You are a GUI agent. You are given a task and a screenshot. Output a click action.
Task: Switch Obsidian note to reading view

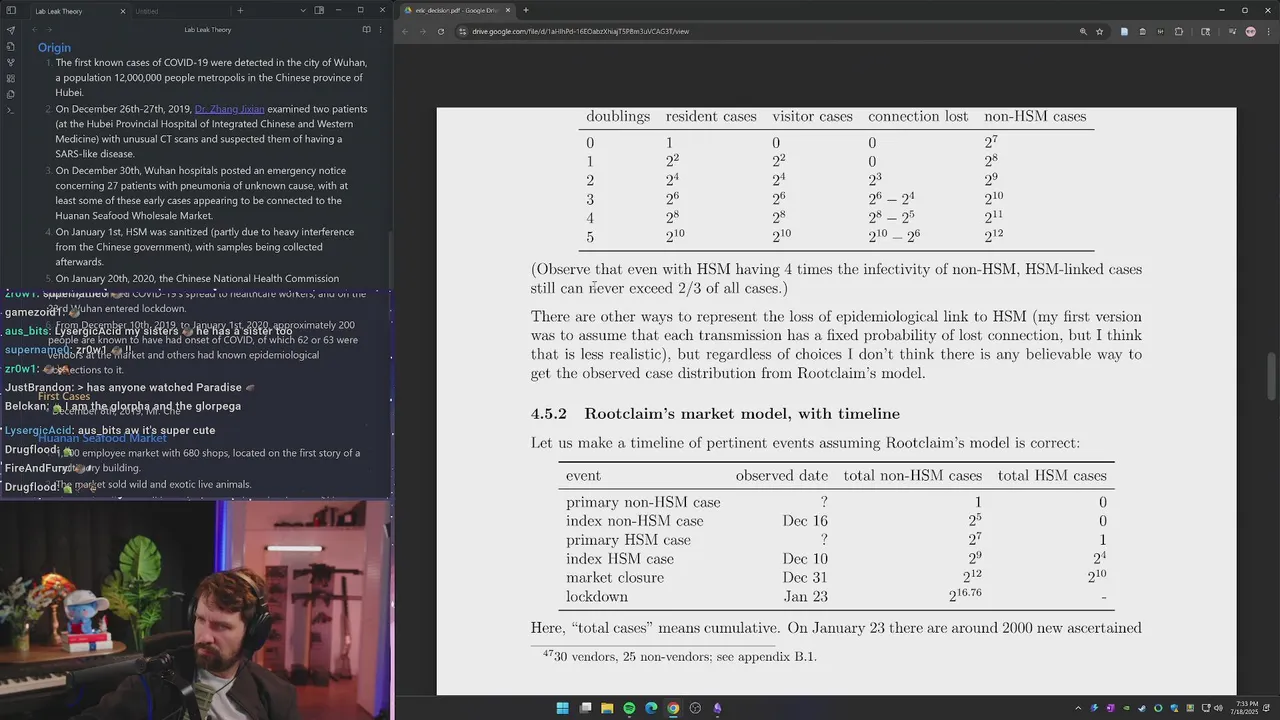pos(367,30)
